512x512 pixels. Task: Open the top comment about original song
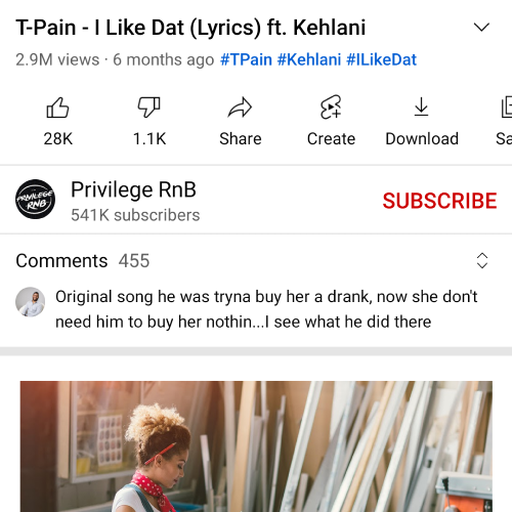tap(266, 309)
